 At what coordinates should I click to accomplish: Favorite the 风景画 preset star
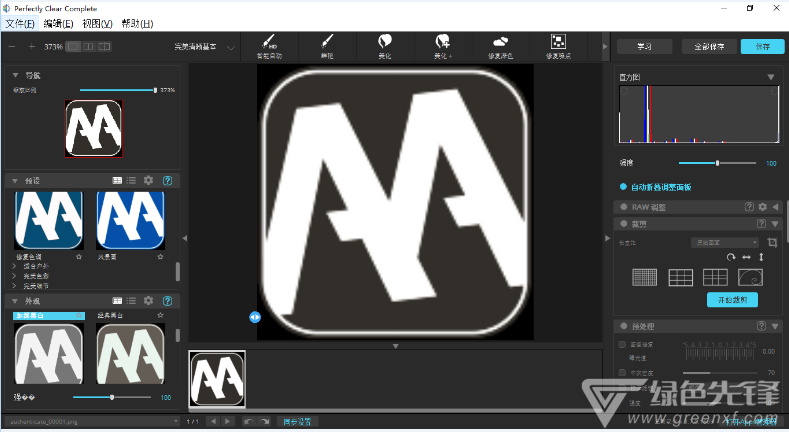click(160, 256)
